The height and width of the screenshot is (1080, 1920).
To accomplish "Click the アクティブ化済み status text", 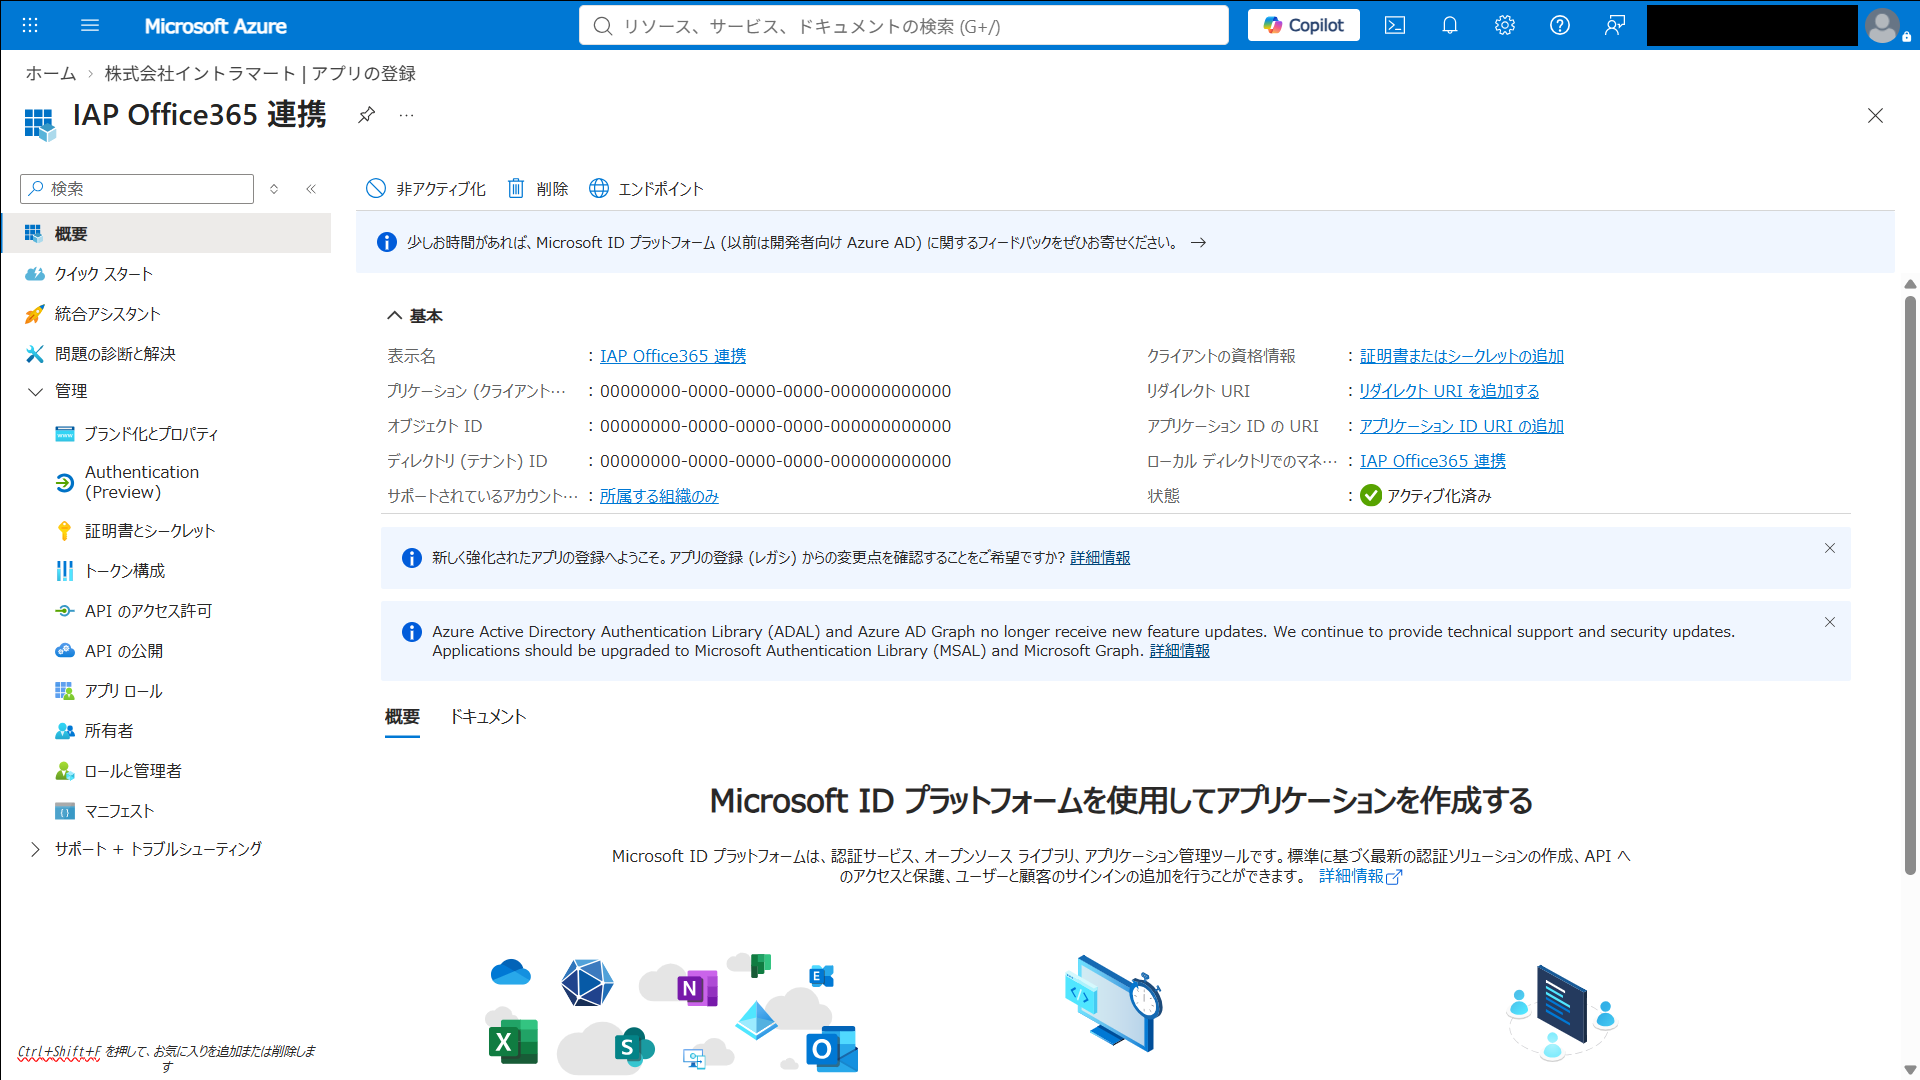I will (1439, 496).
